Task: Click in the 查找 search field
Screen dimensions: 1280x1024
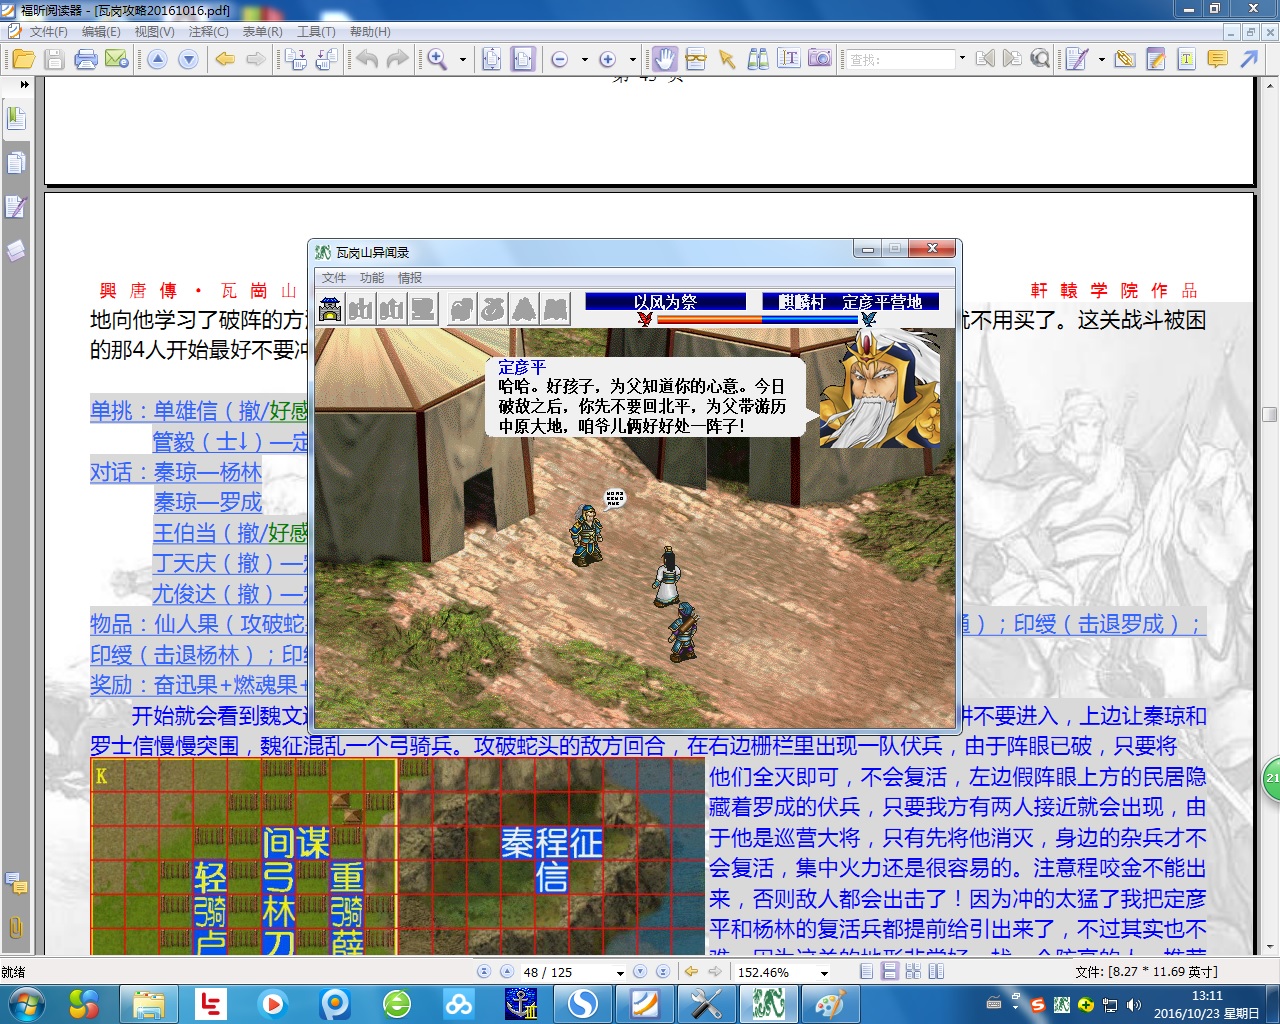Action: coord(900,60)
